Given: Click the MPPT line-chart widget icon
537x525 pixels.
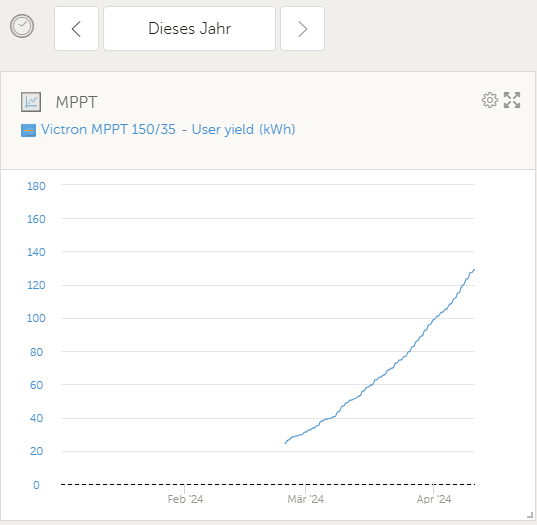Looking at the screenshot, I should (31, 102).
